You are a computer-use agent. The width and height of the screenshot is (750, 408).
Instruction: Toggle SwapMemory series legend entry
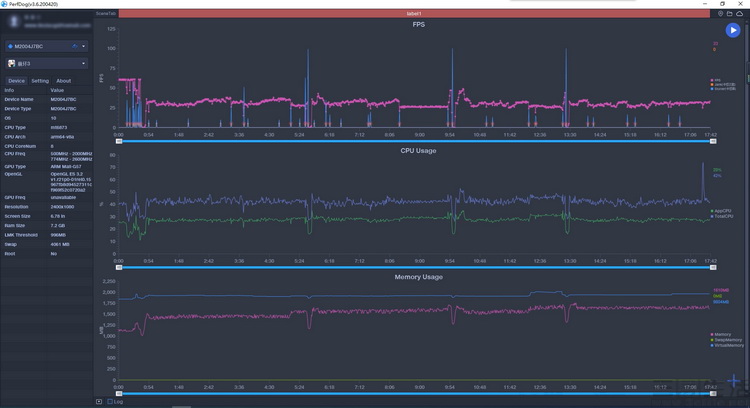[x=726, y=340]
